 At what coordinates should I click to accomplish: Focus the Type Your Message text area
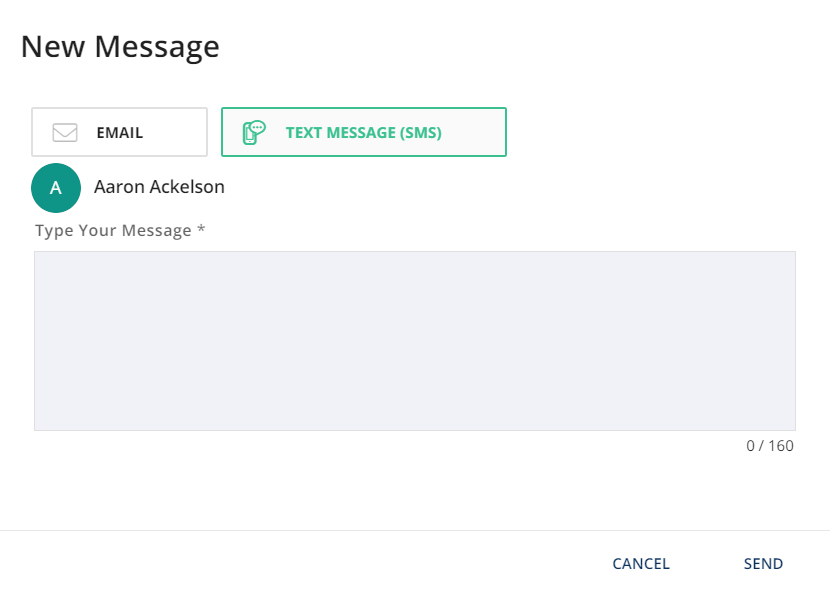[415, 341]
